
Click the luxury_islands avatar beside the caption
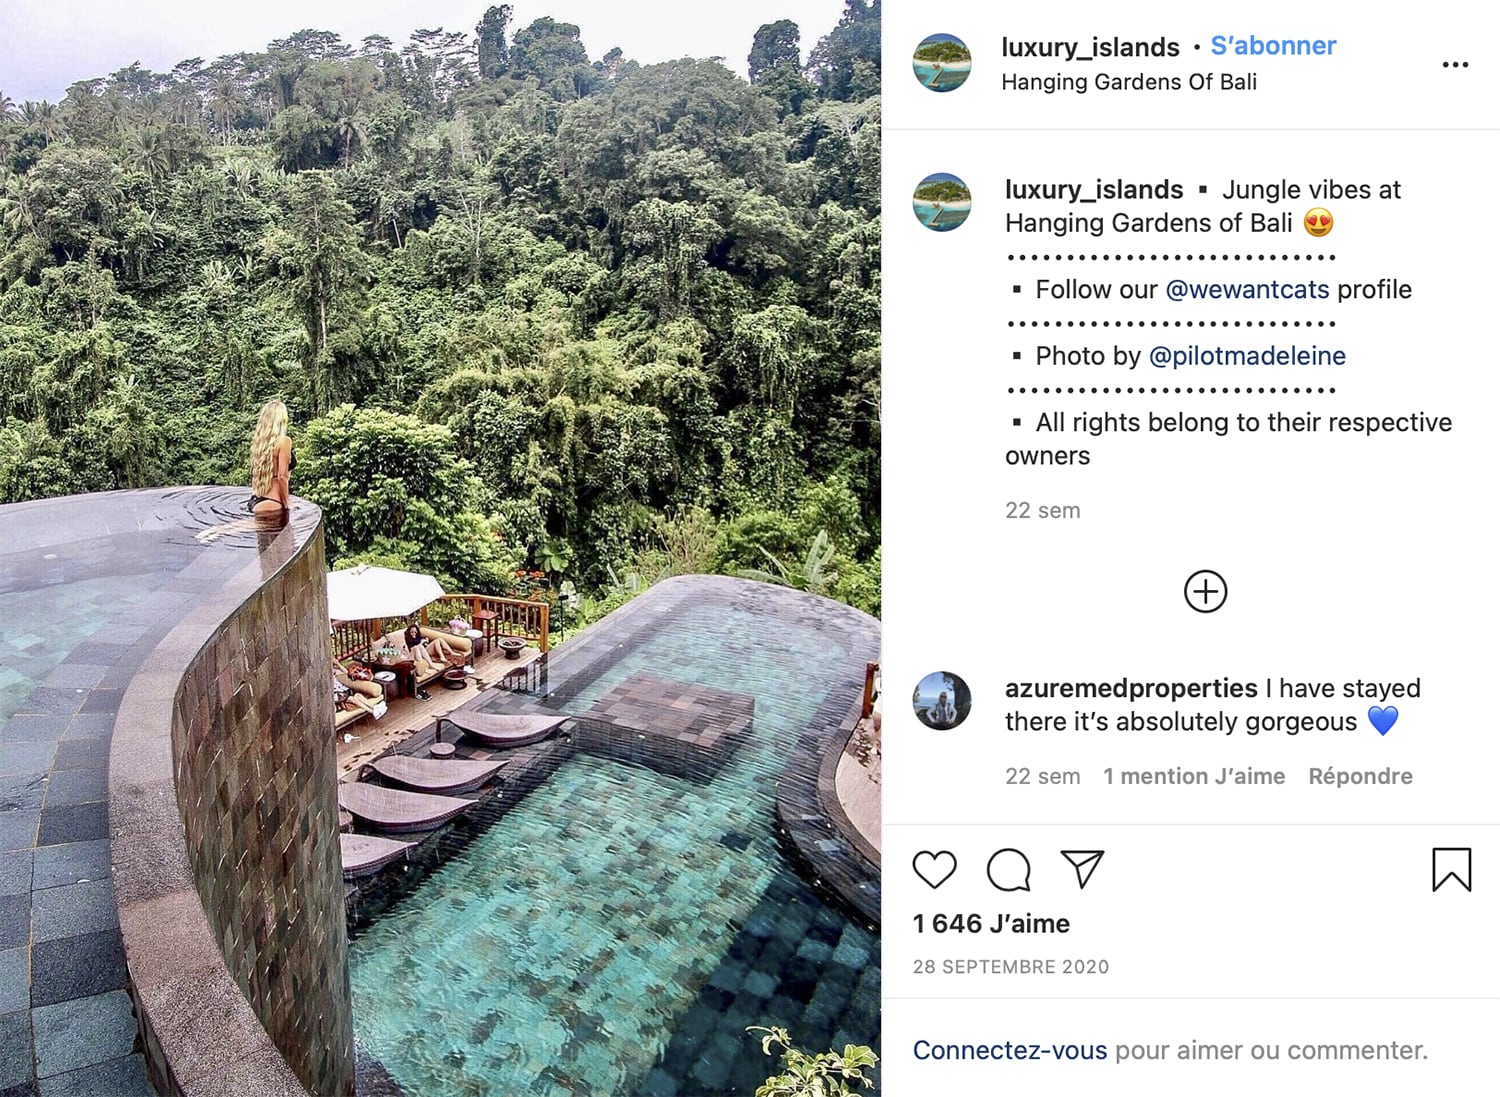tap(942, 202)
